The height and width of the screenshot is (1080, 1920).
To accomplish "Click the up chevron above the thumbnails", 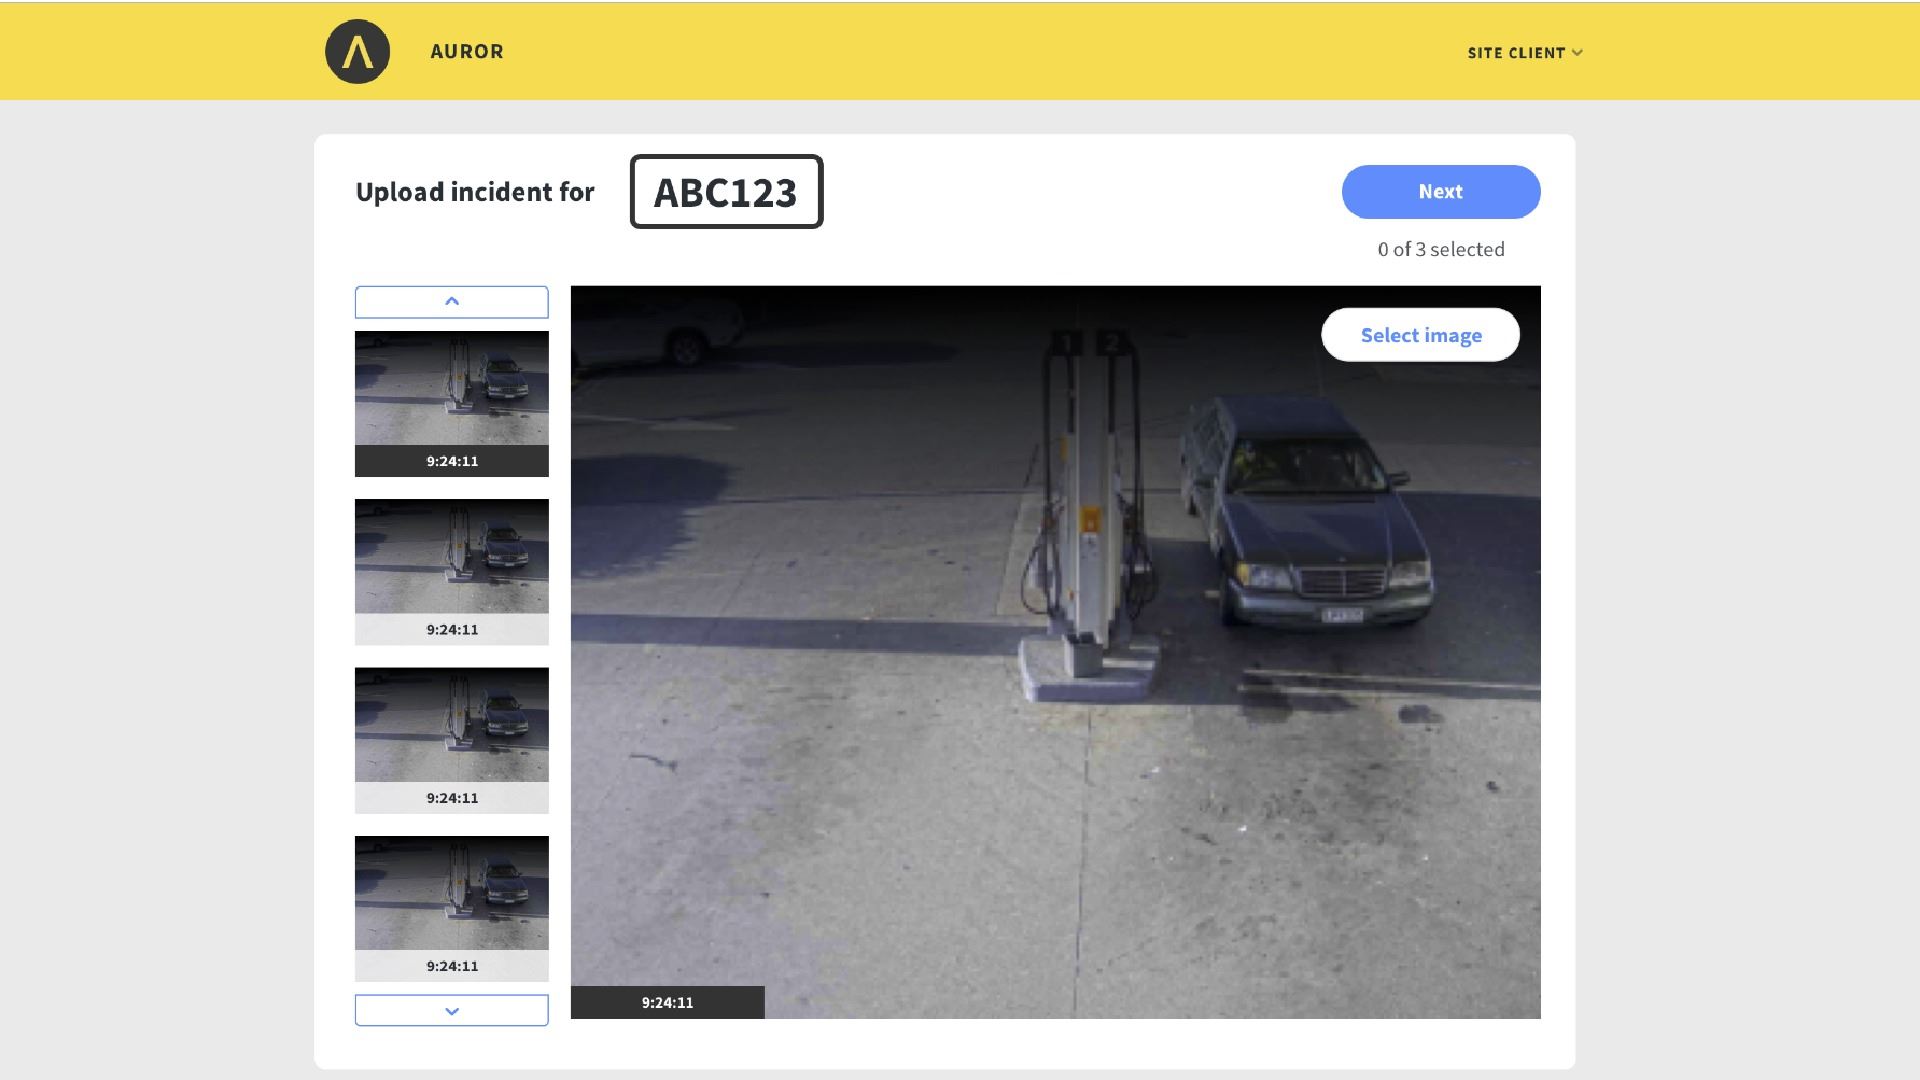I will (452, 302).
